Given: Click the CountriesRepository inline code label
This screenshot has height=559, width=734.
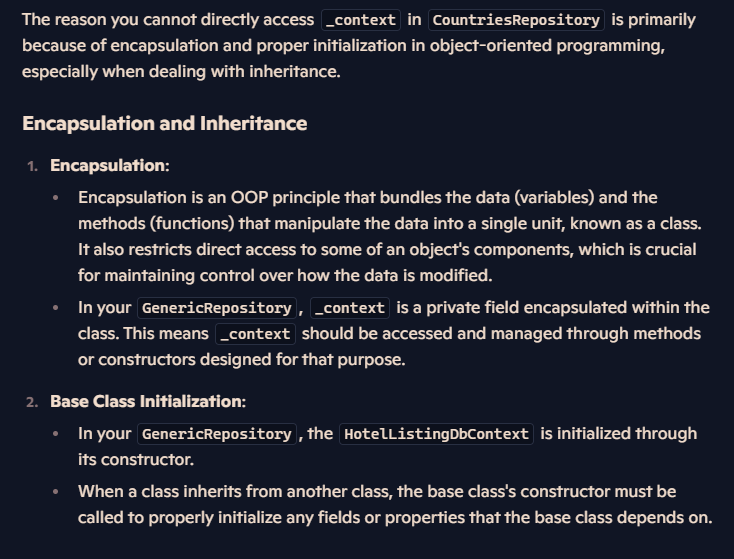Looking at the screenshot, I should tap(516, 20).
